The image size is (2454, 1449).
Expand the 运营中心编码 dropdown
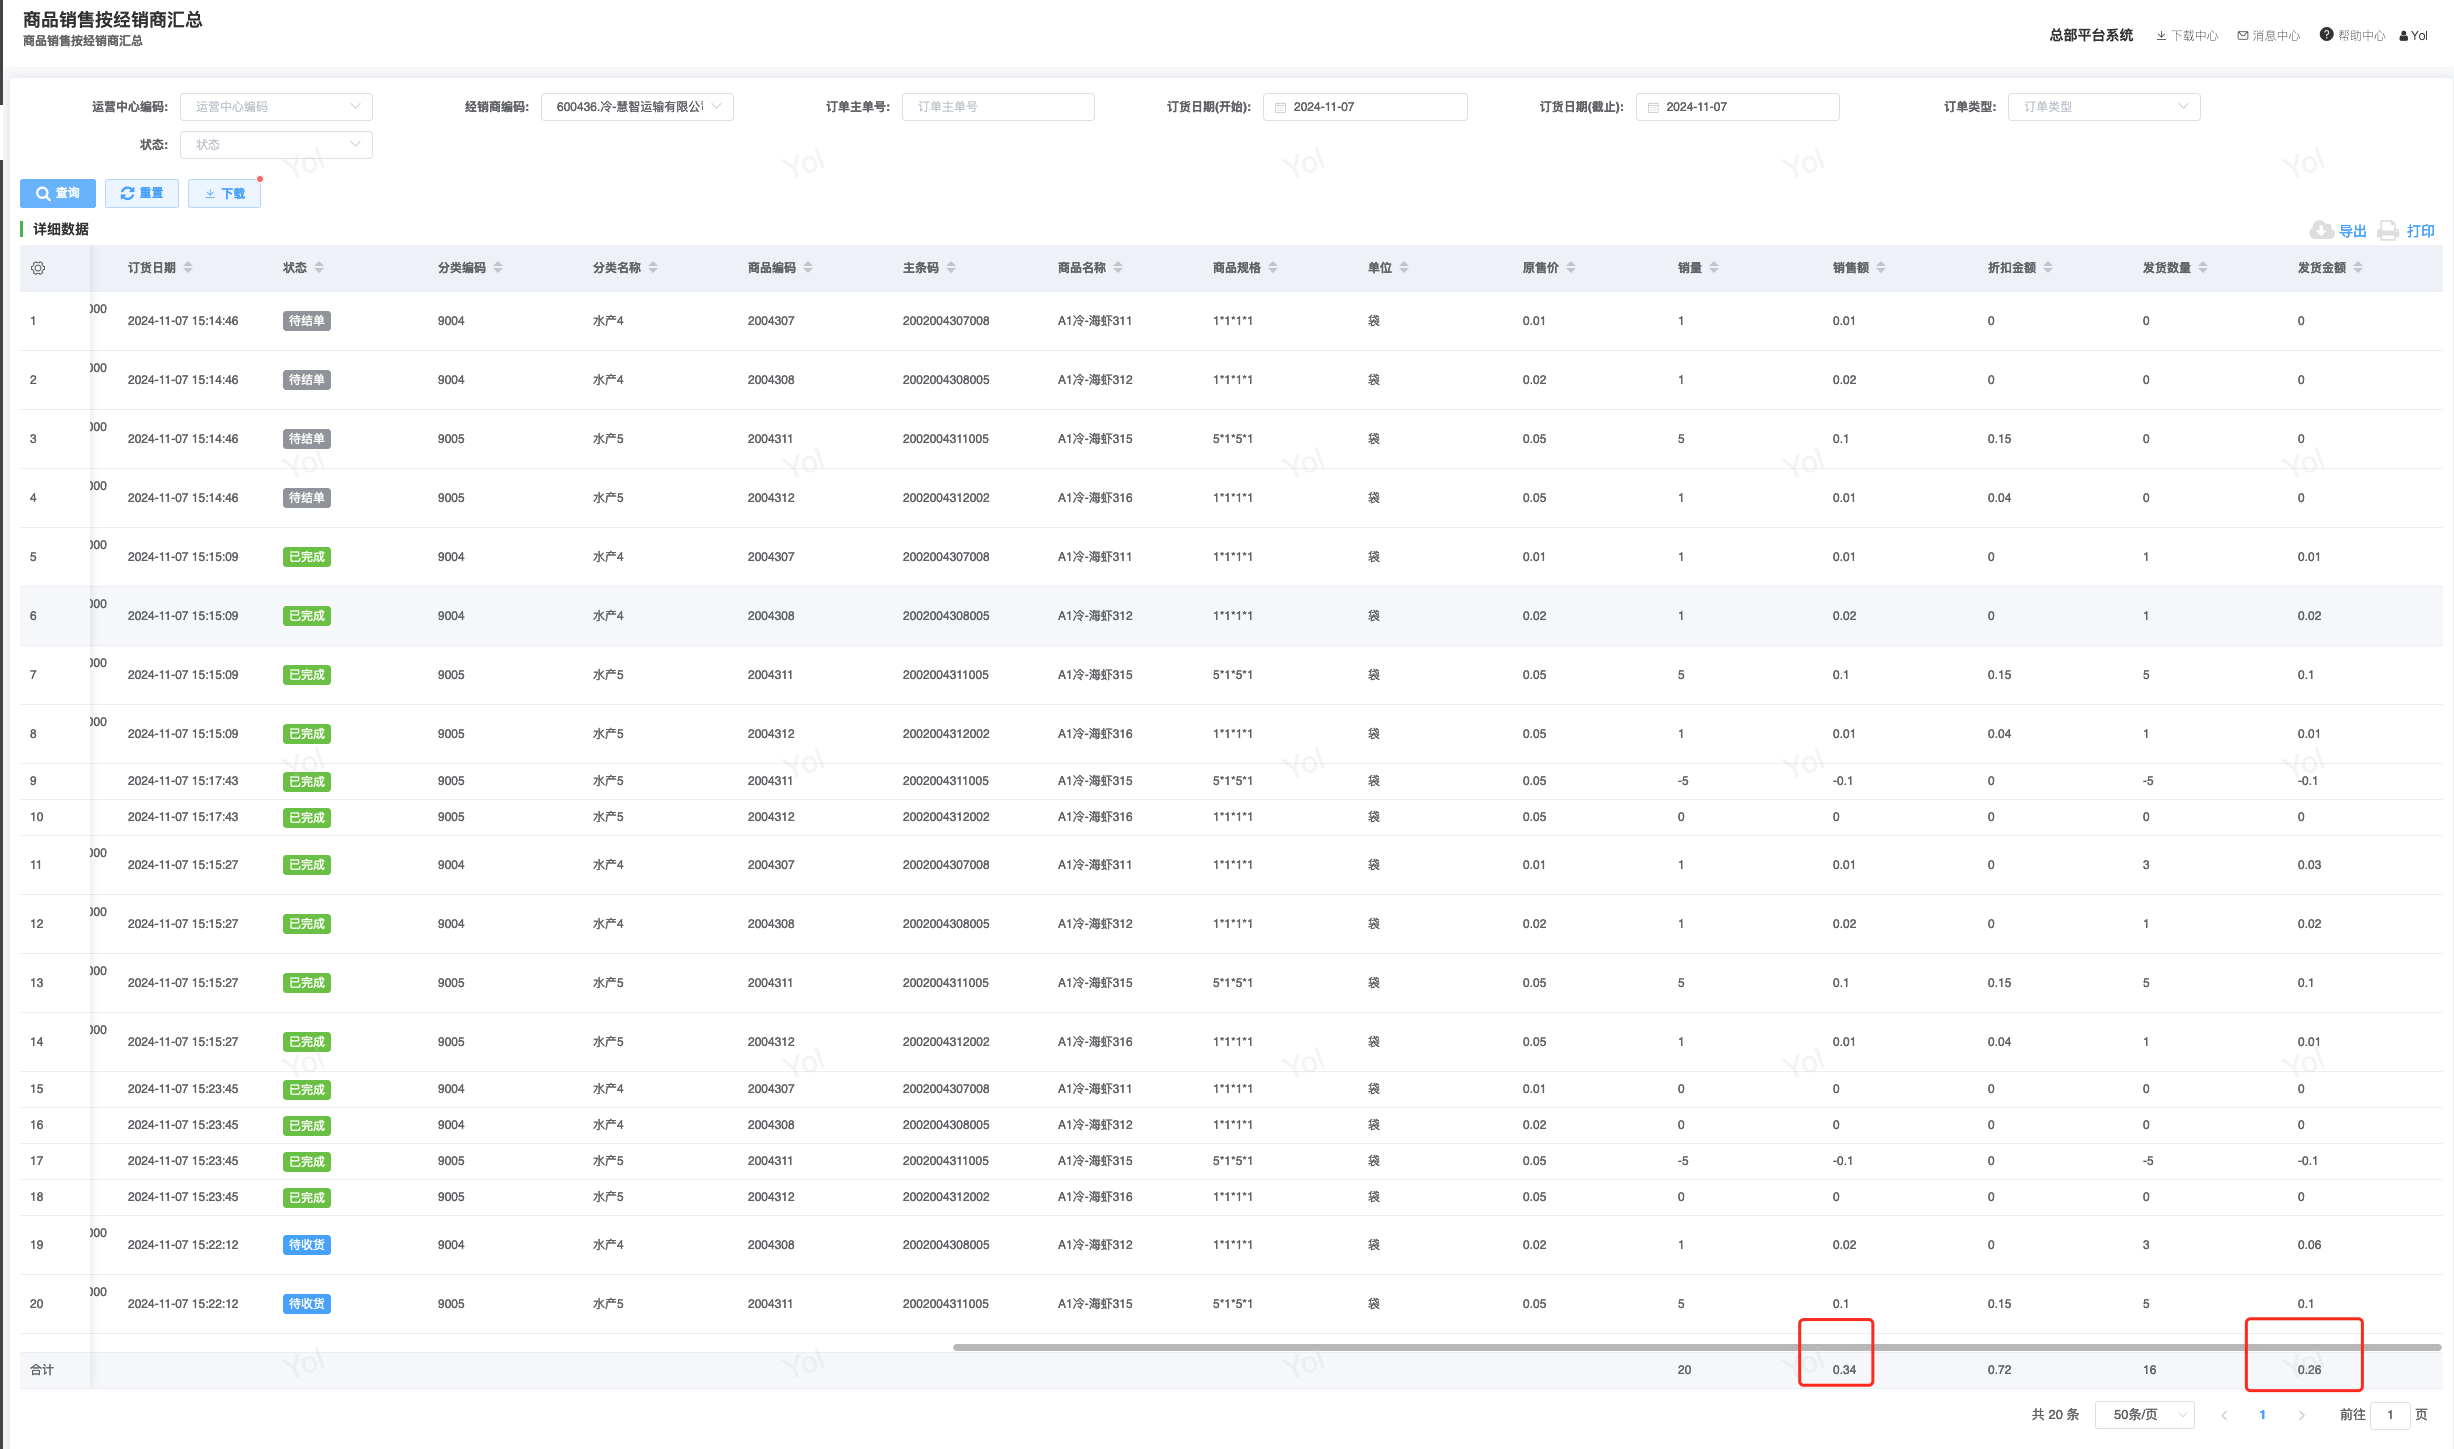(276, 107)
